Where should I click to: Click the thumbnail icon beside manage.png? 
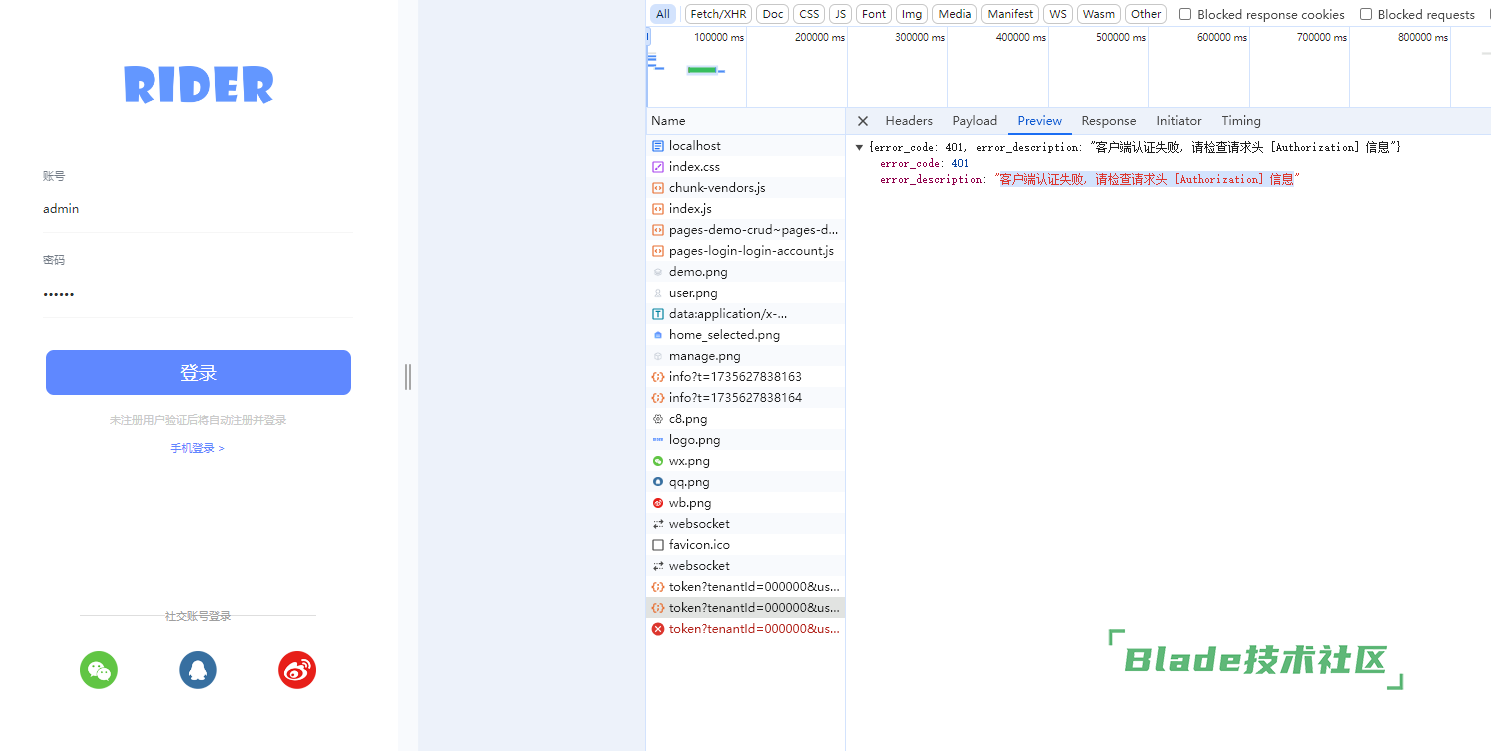coord(658,356)
